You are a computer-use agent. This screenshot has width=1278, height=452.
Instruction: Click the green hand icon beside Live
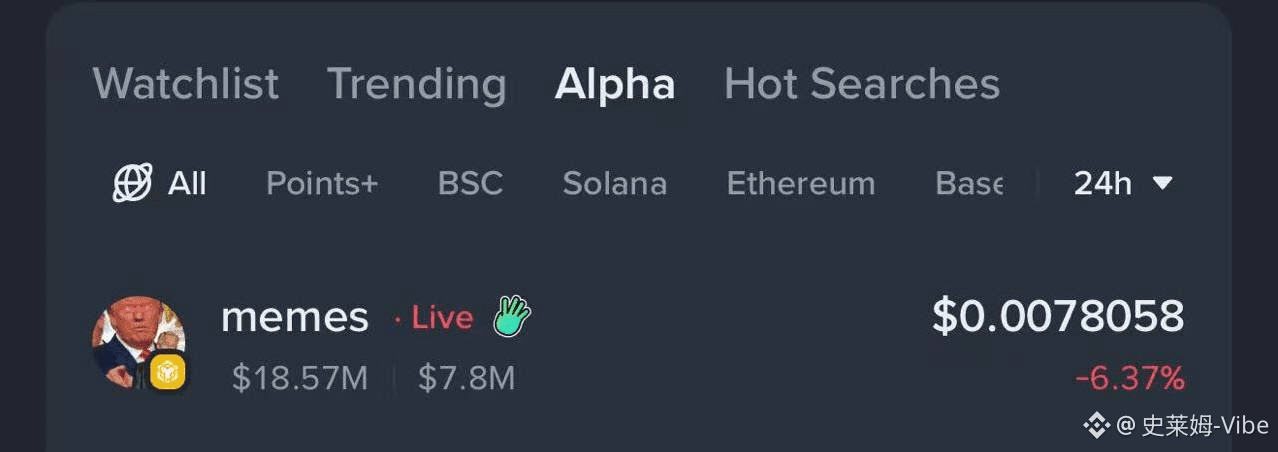coord(511,317)
